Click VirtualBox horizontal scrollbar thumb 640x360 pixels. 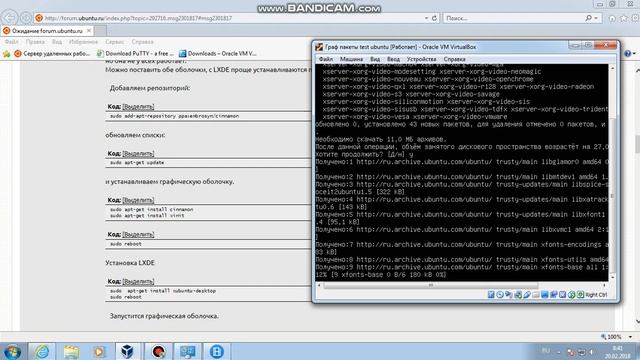coord(431,285)
